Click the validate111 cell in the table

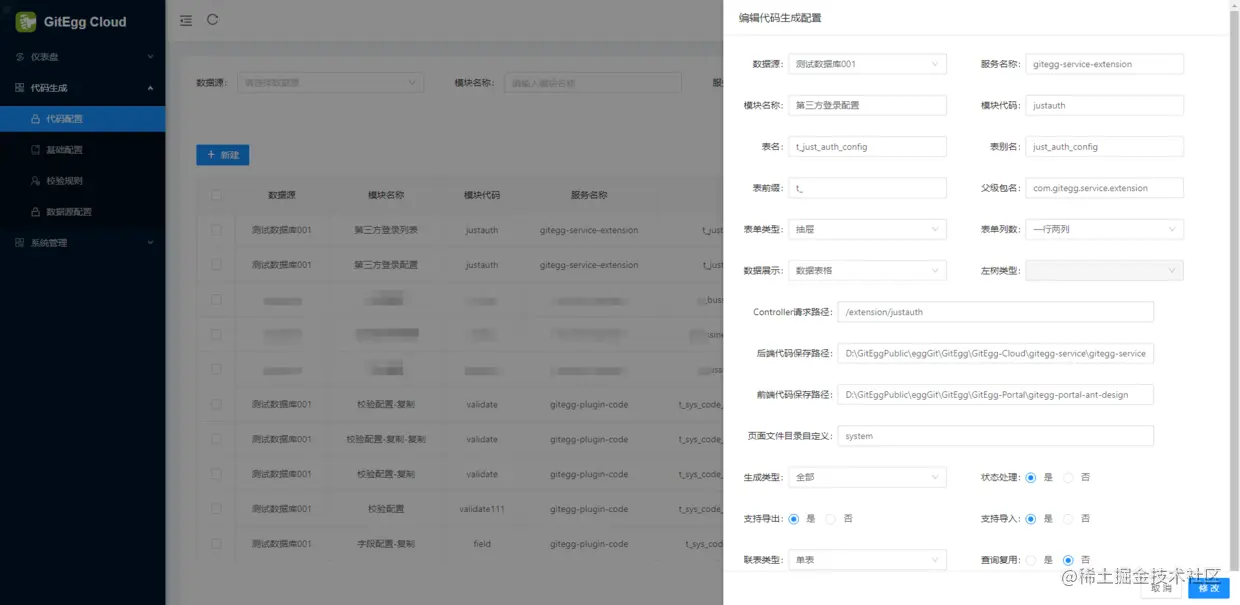point(482,509)
